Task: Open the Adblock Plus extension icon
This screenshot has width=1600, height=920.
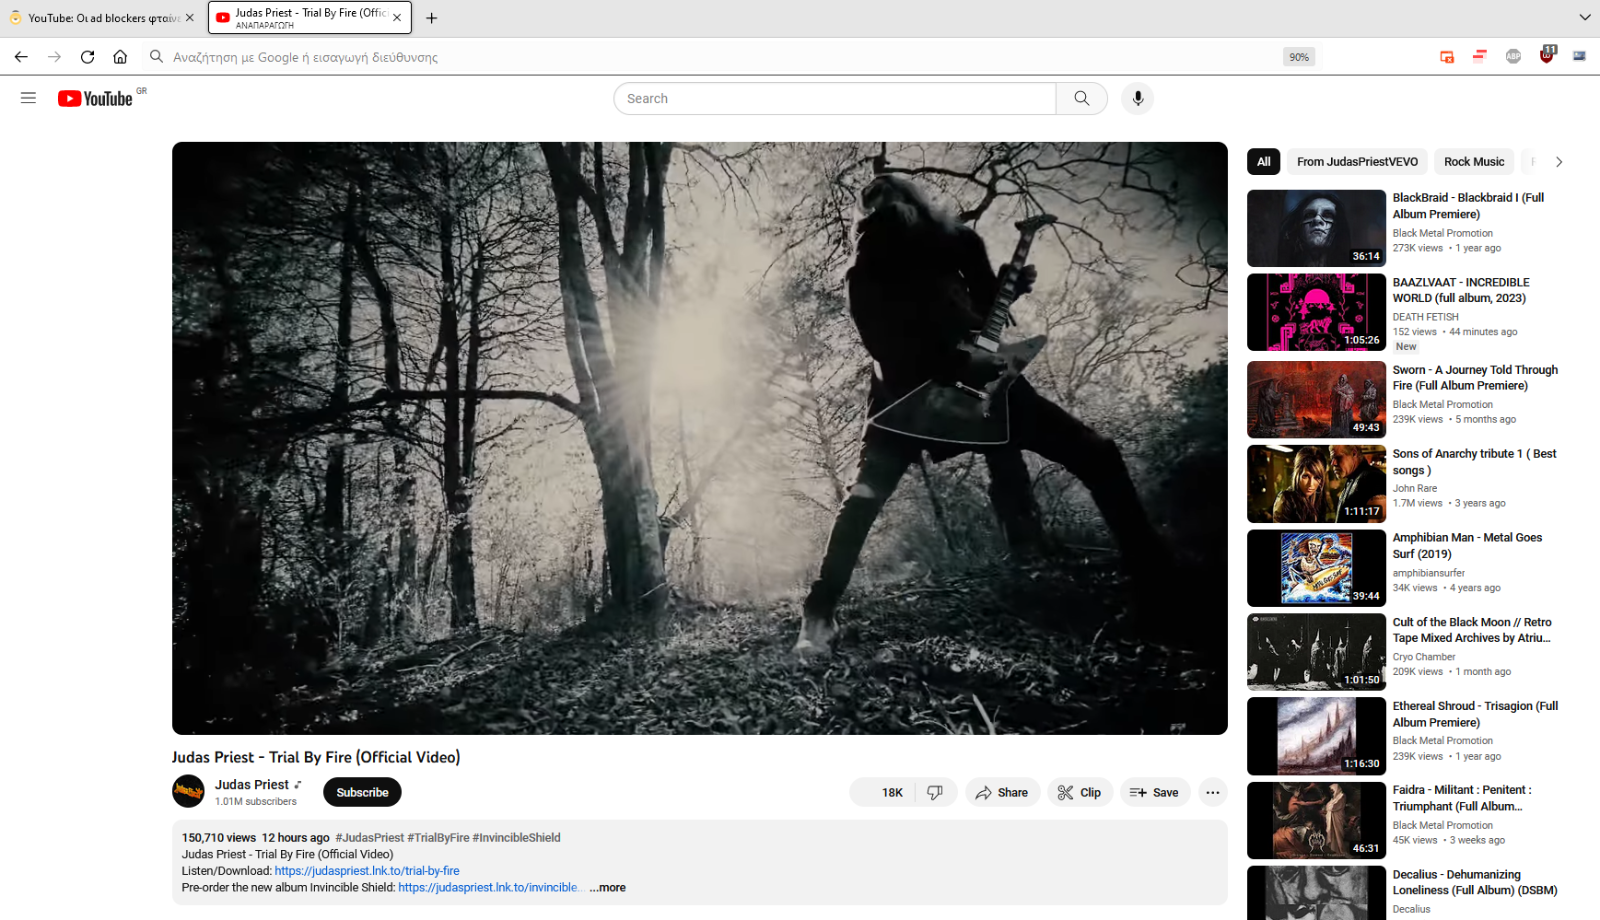Action: [x=1513, y=57]
